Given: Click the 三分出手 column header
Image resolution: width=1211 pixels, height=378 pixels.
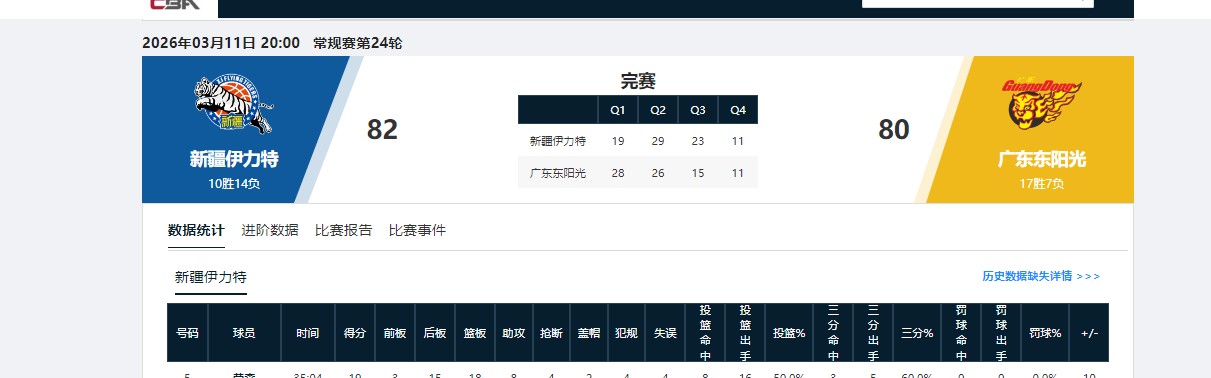Looking at the screenshot, I should click(x=873, y=333).
